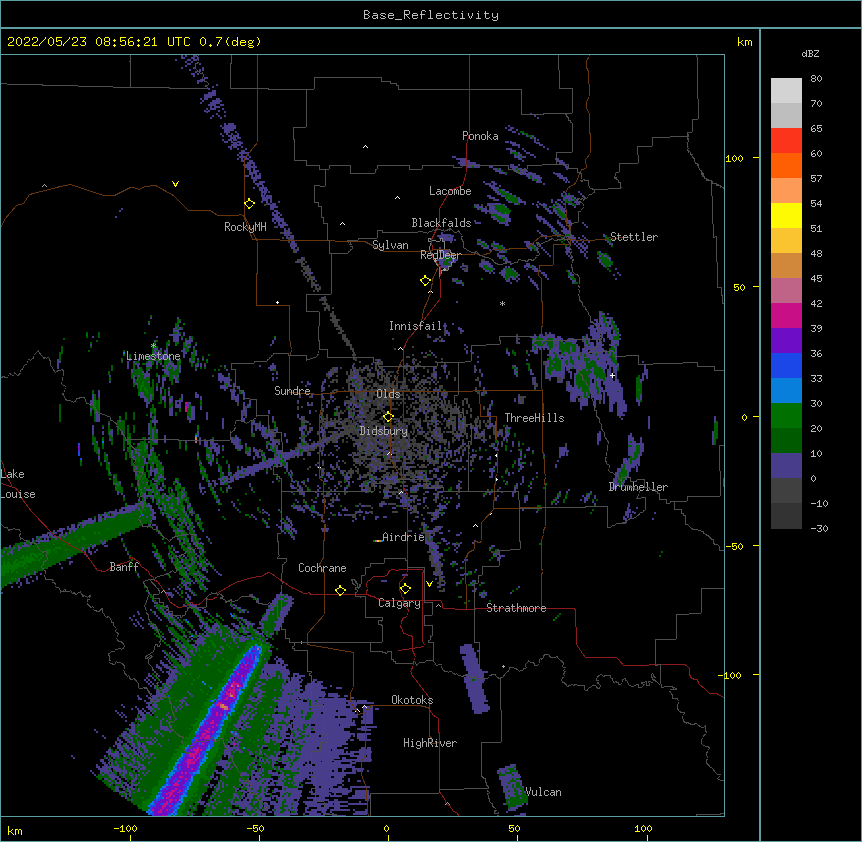
Task: Click the 0 label on the bottom axis
Action: tap(386, 828)
